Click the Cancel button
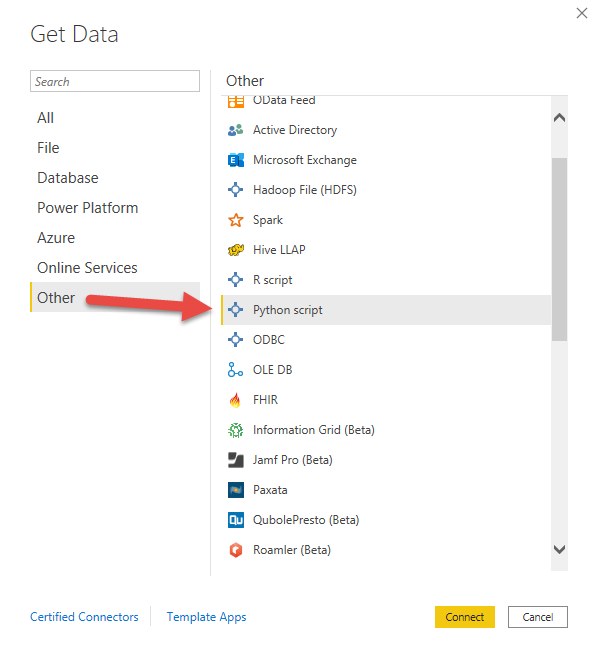Image resolution: width=598 pixels, height=658 pixels. point(538,617)
